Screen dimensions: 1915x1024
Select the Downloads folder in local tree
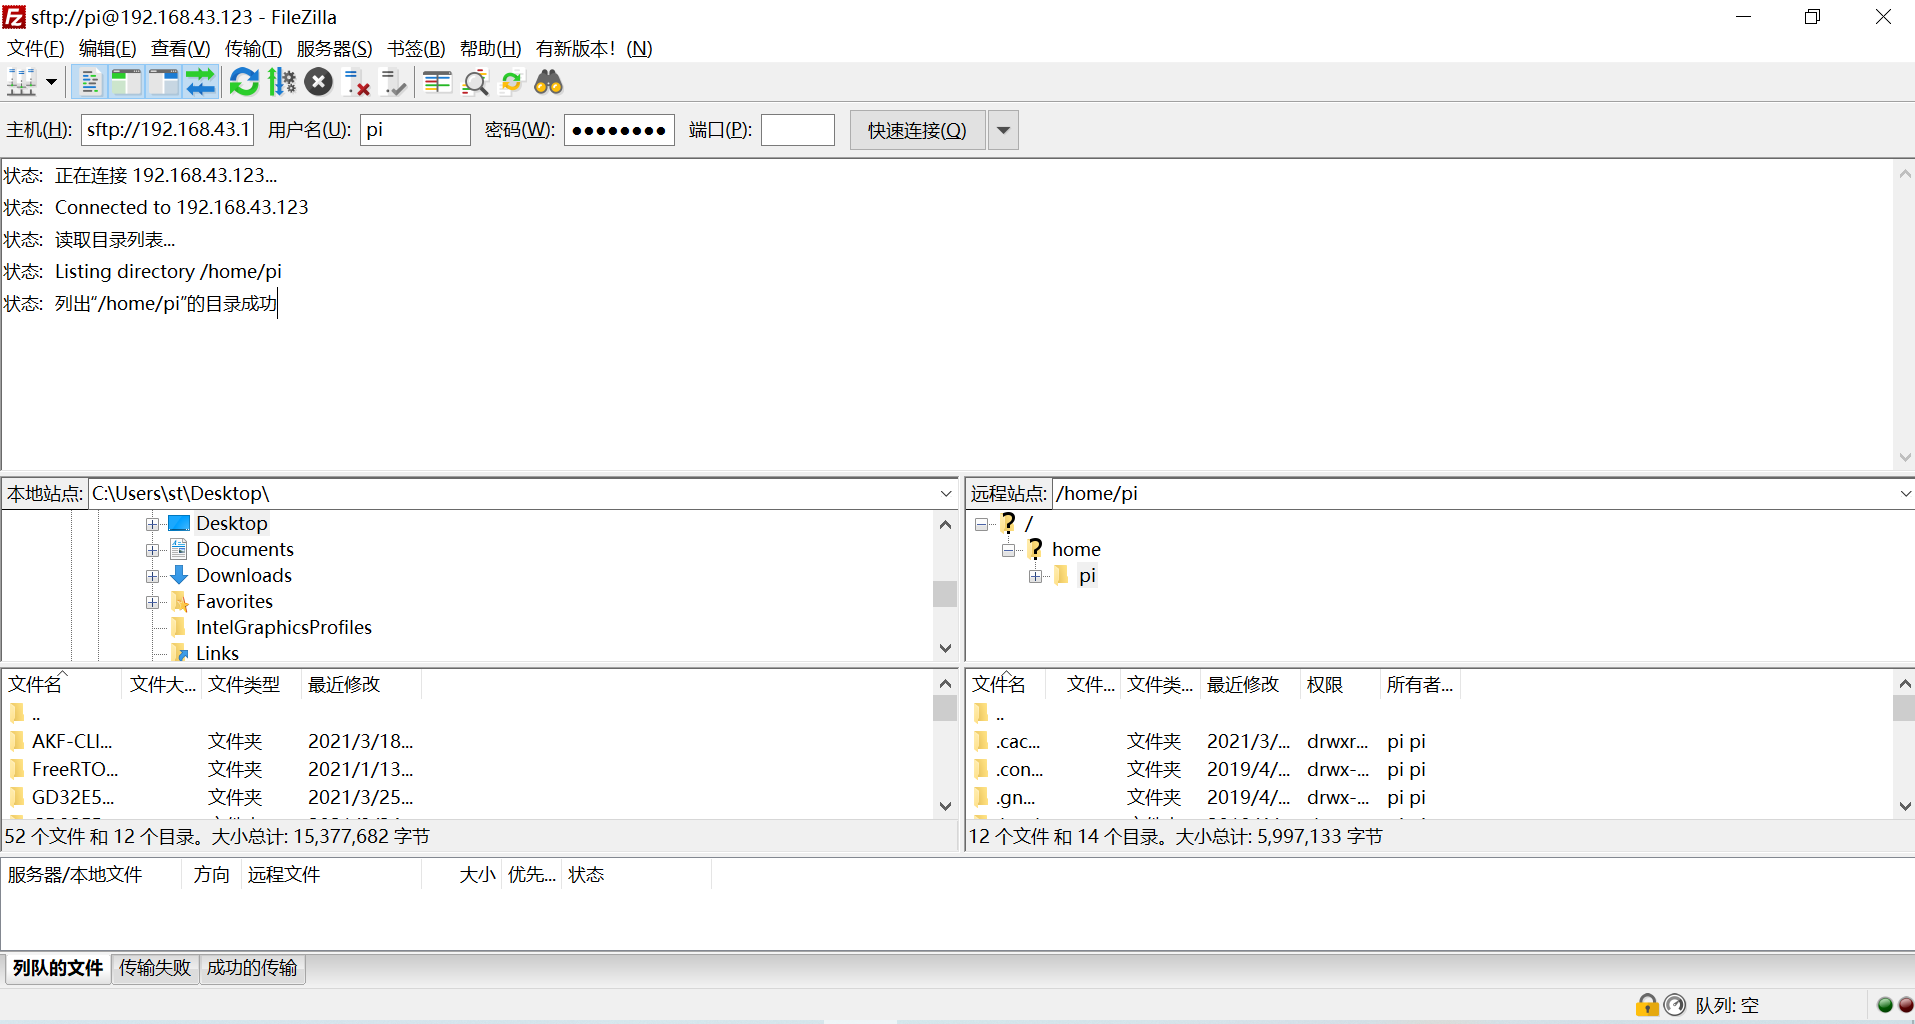[x=243, y=575]
